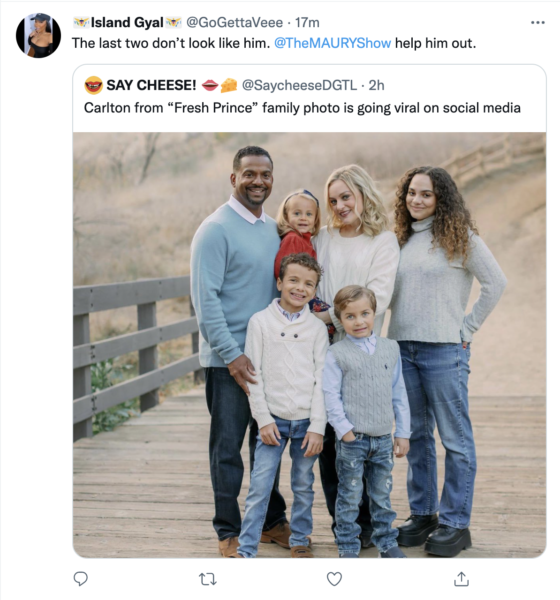Open the retweet options icon
This screenshot has width=560, height=600.
point(208,579)
